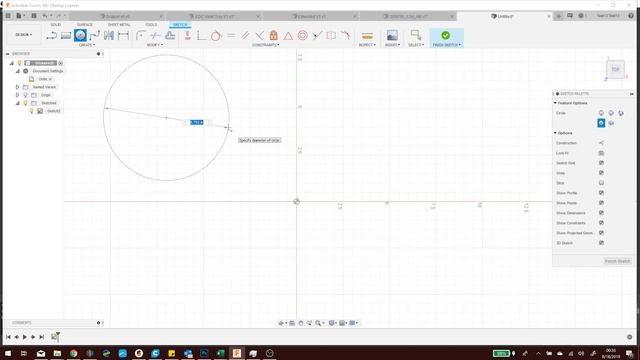Apply the Perpendicular constraint
Viewport: 640px width, 360px height.
tap(259, 36)
